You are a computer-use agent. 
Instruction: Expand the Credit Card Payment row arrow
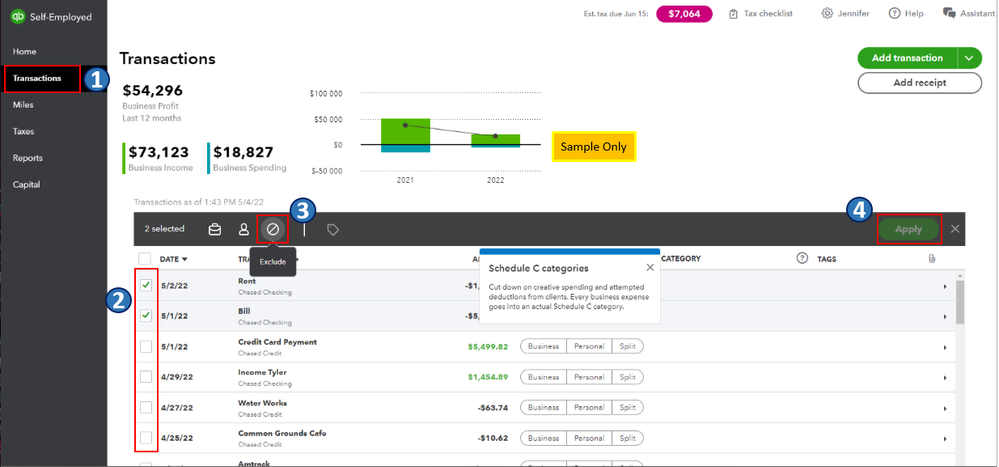tap(945, 348)
